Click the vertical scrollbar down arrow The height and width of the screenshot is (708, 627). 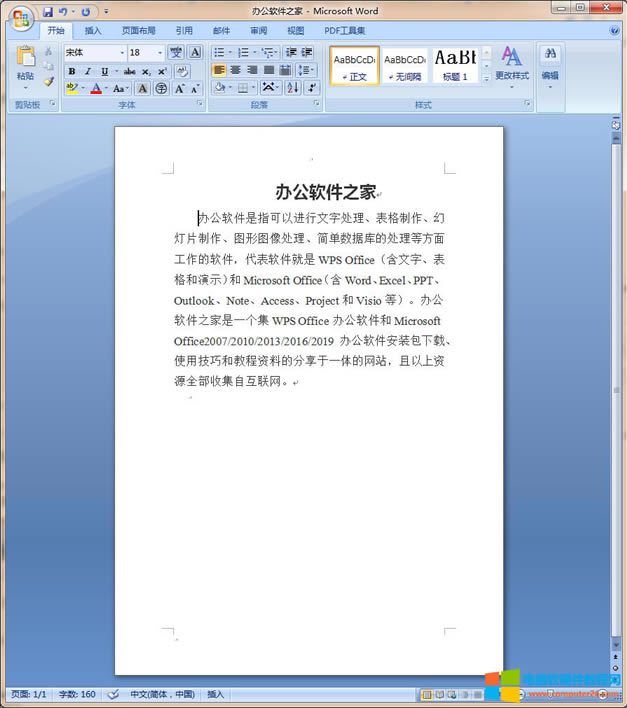[x=616, y=644]
